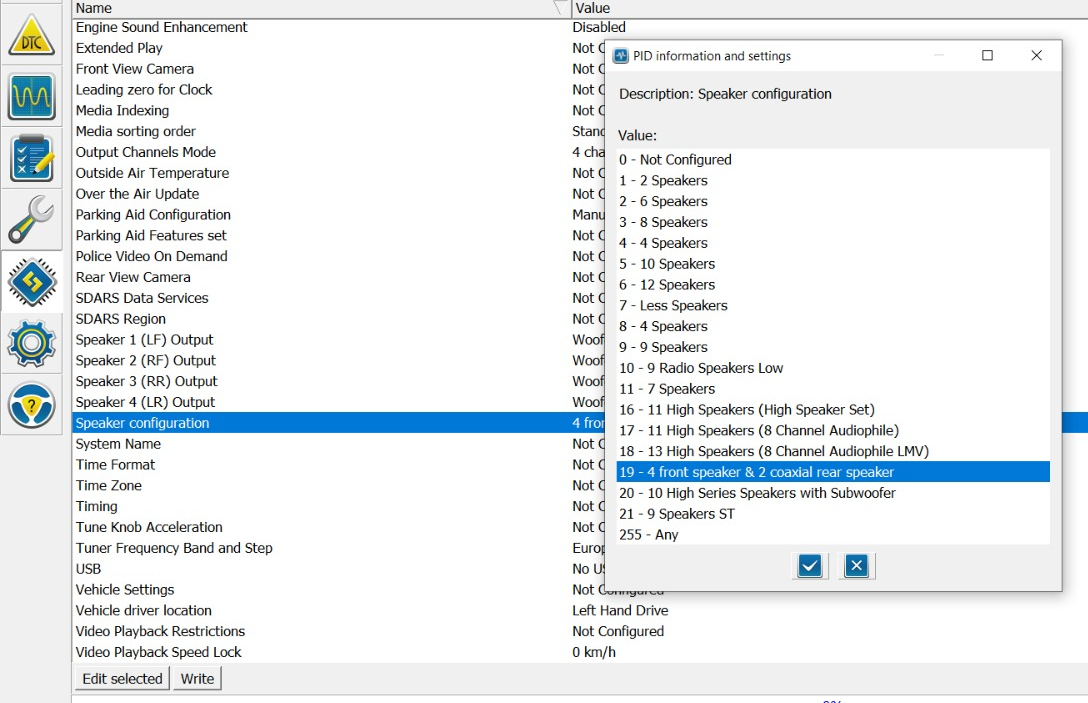Open the wrench service functions panel
Screen dimensions: 1088x703
(x=31, y=219)
